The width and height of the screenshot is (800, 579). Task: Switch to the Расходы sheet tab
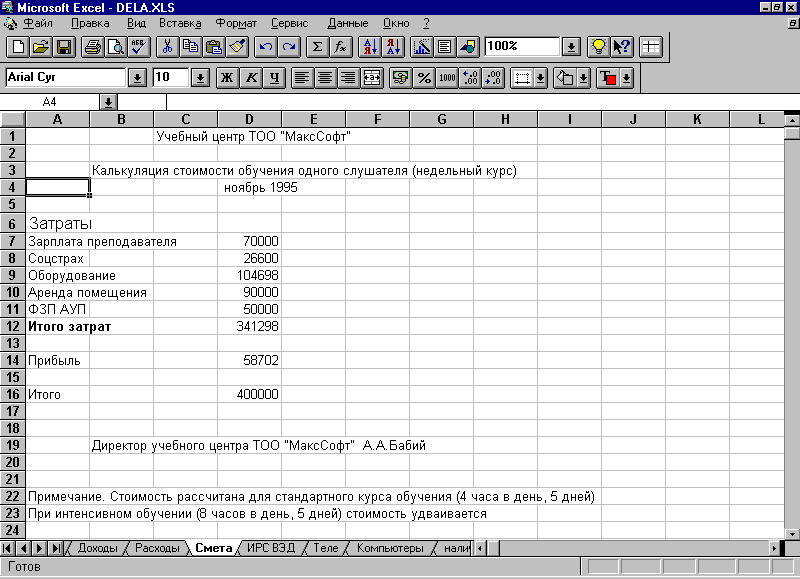coord(157,548)
